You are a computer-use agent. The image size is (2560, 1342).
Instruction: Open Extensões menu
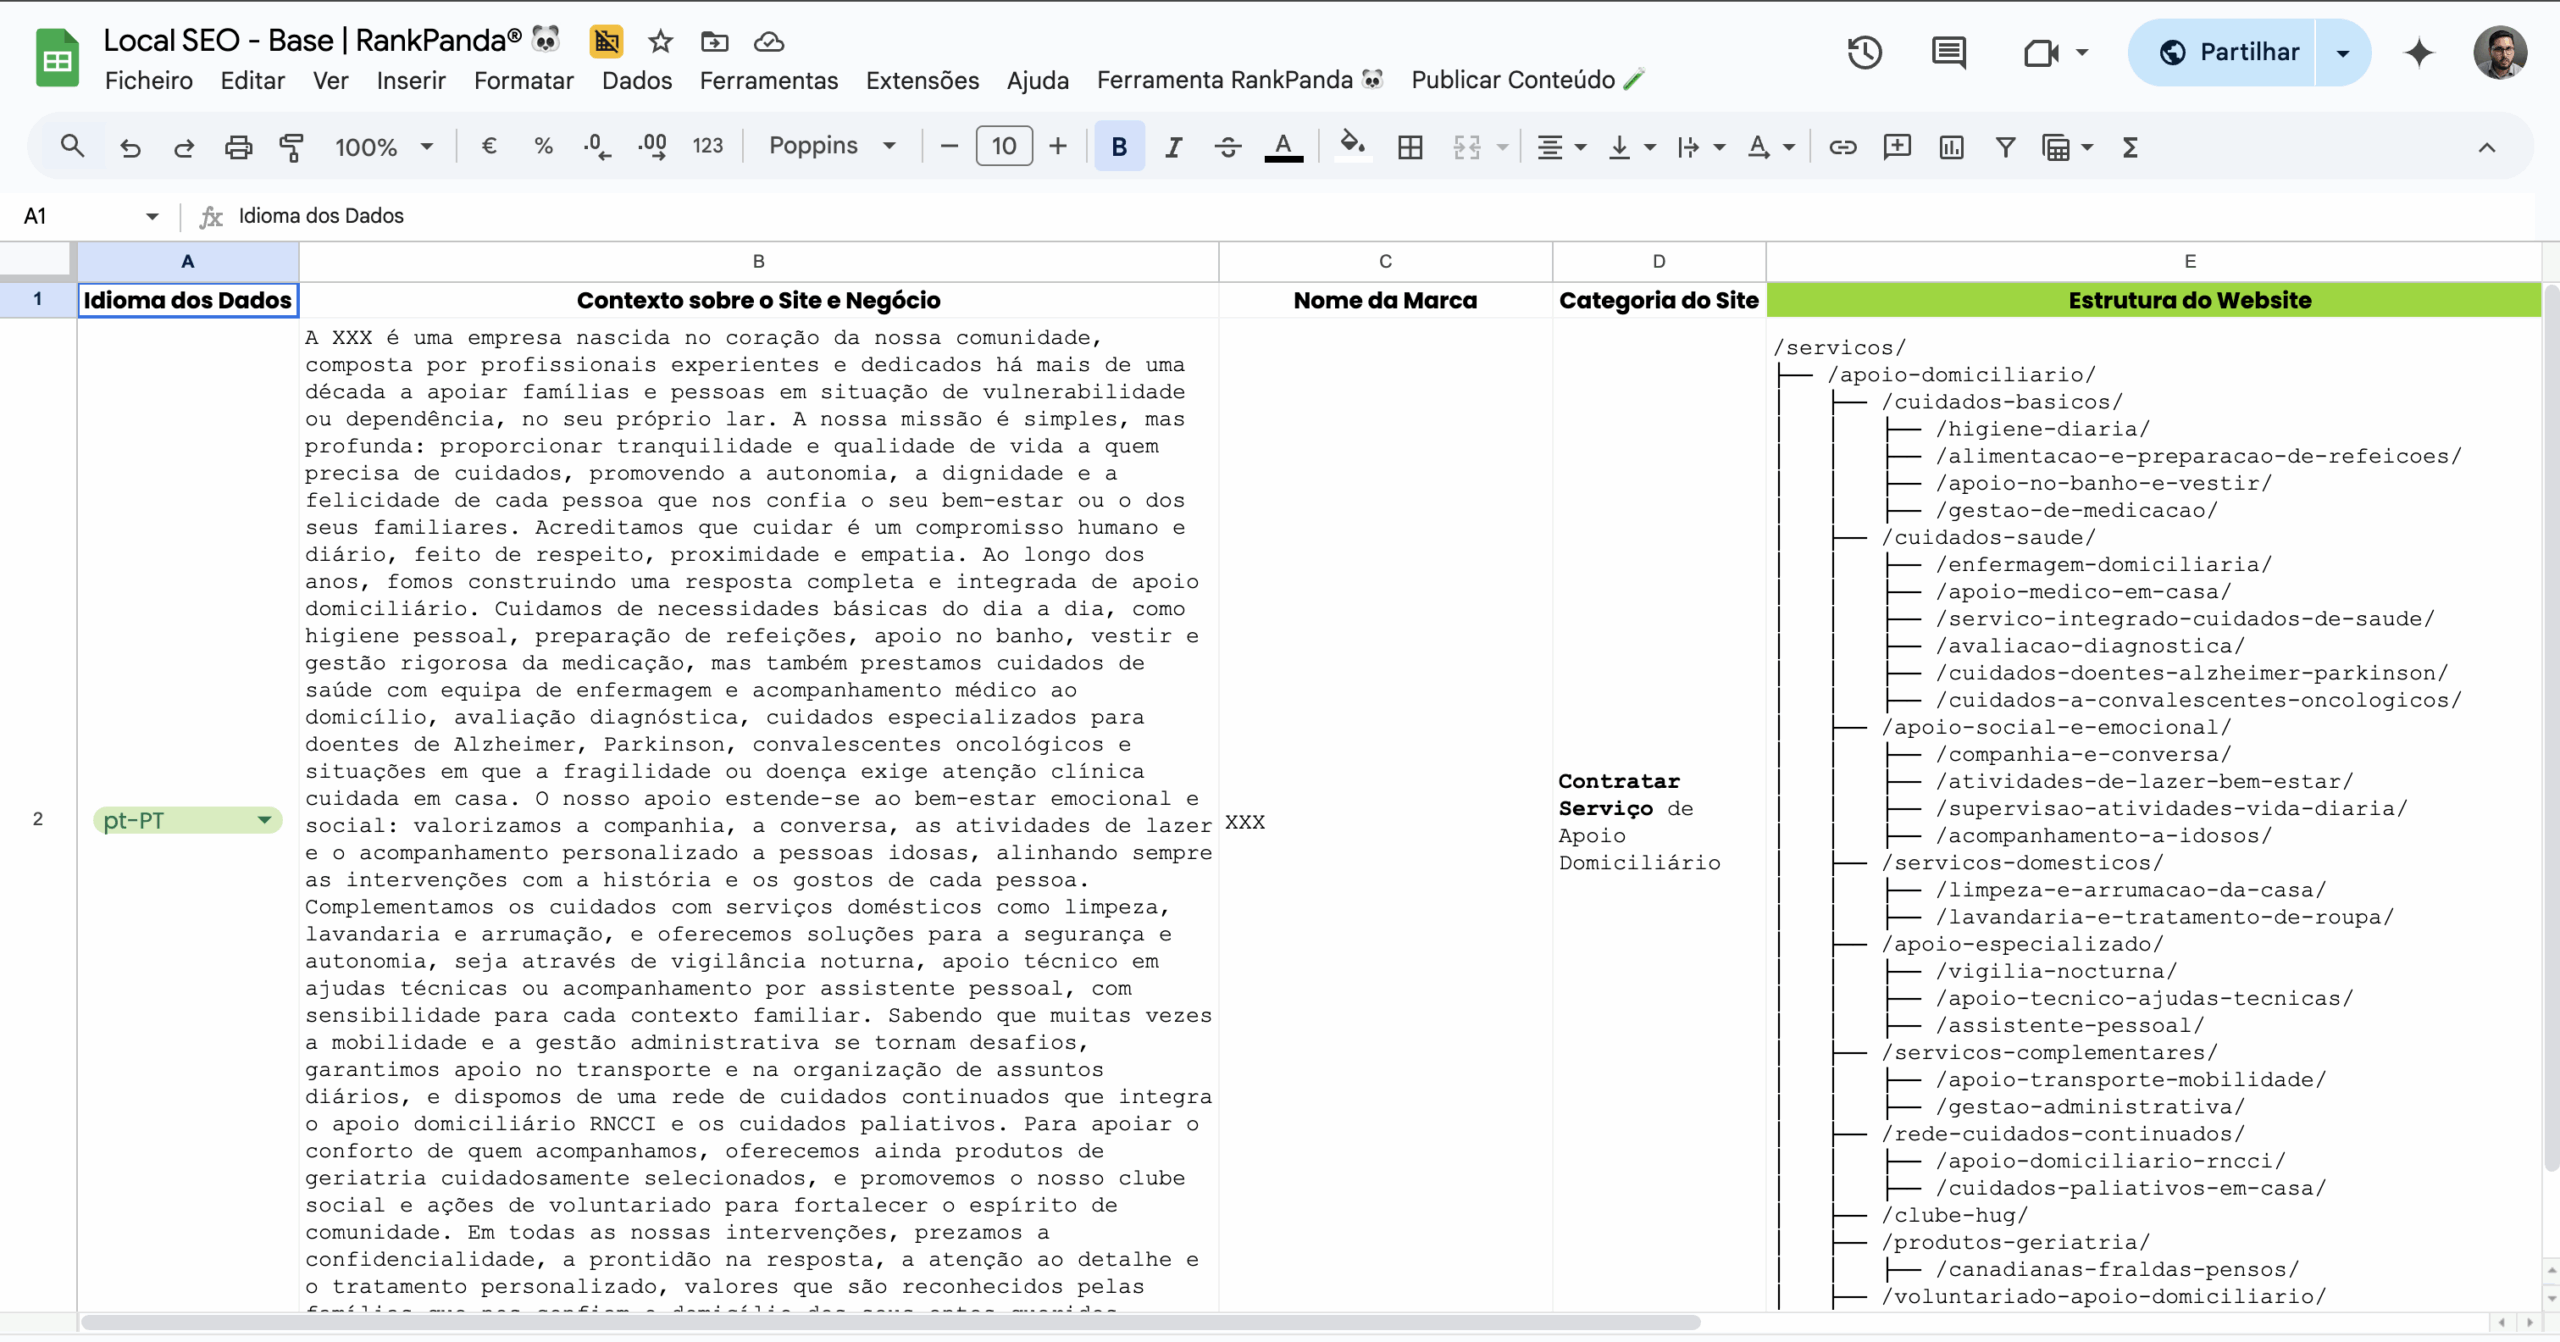tap(922, 80)
